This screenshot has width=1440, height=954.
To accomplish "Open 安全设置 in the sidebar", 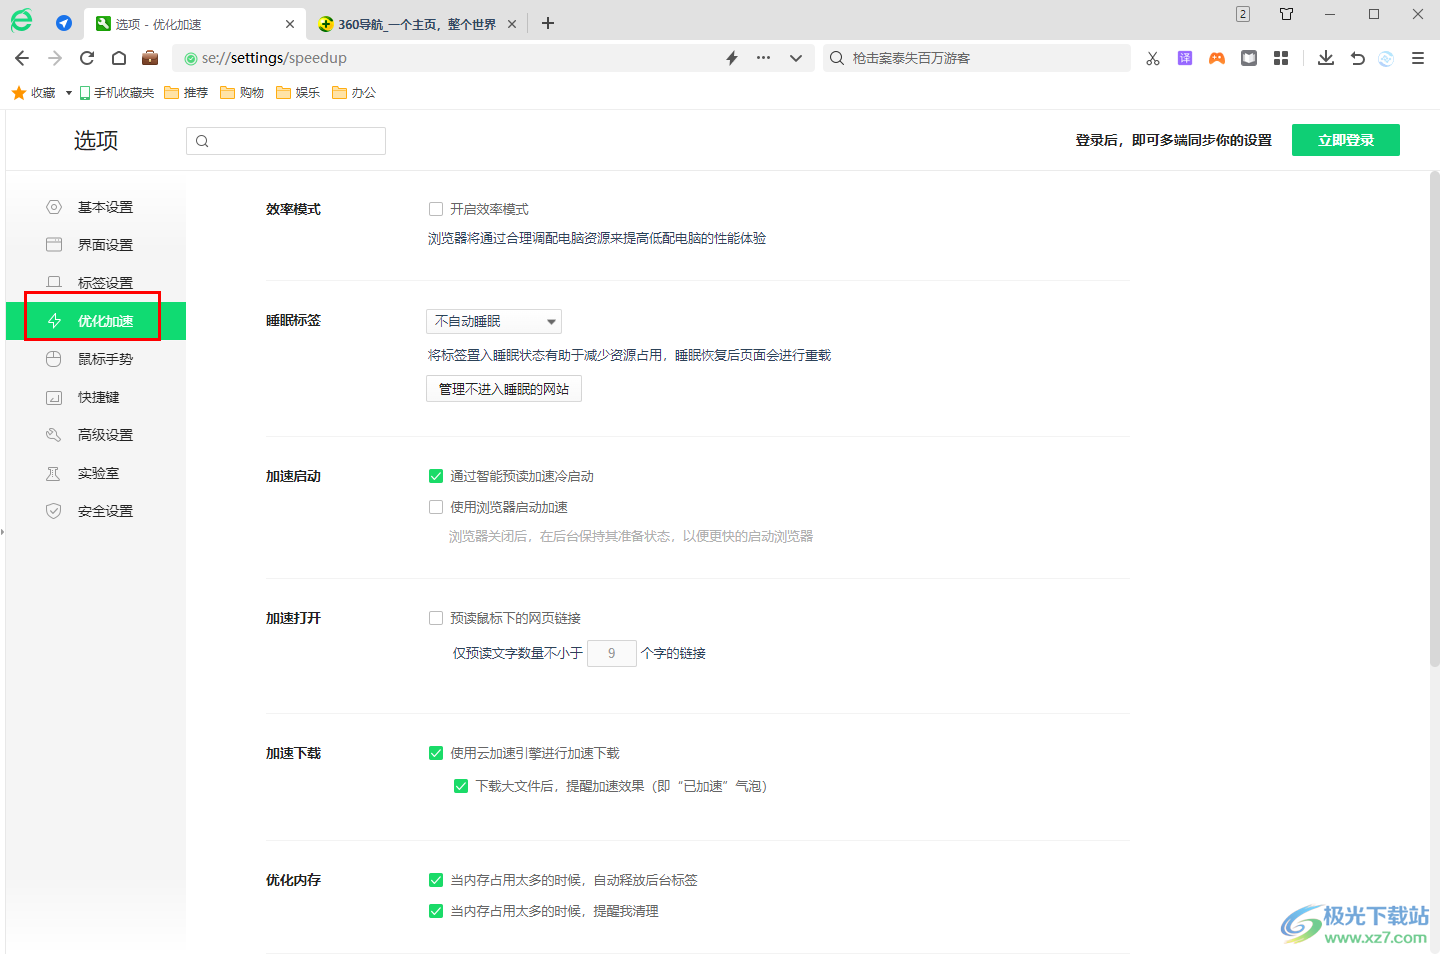I will [96, 511].
